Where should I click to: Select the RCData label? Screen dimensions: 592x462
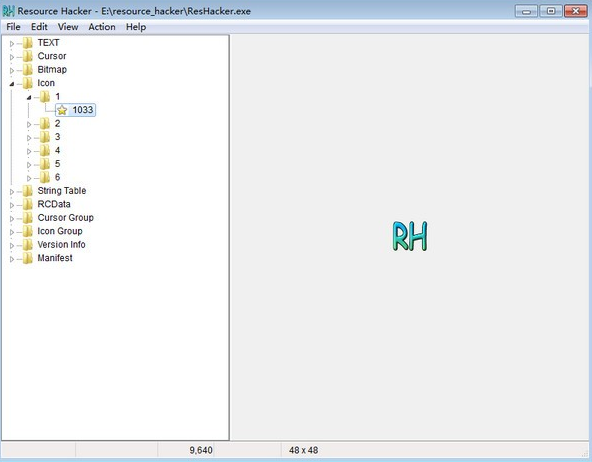pyautogui.click(x=54, y=205)
